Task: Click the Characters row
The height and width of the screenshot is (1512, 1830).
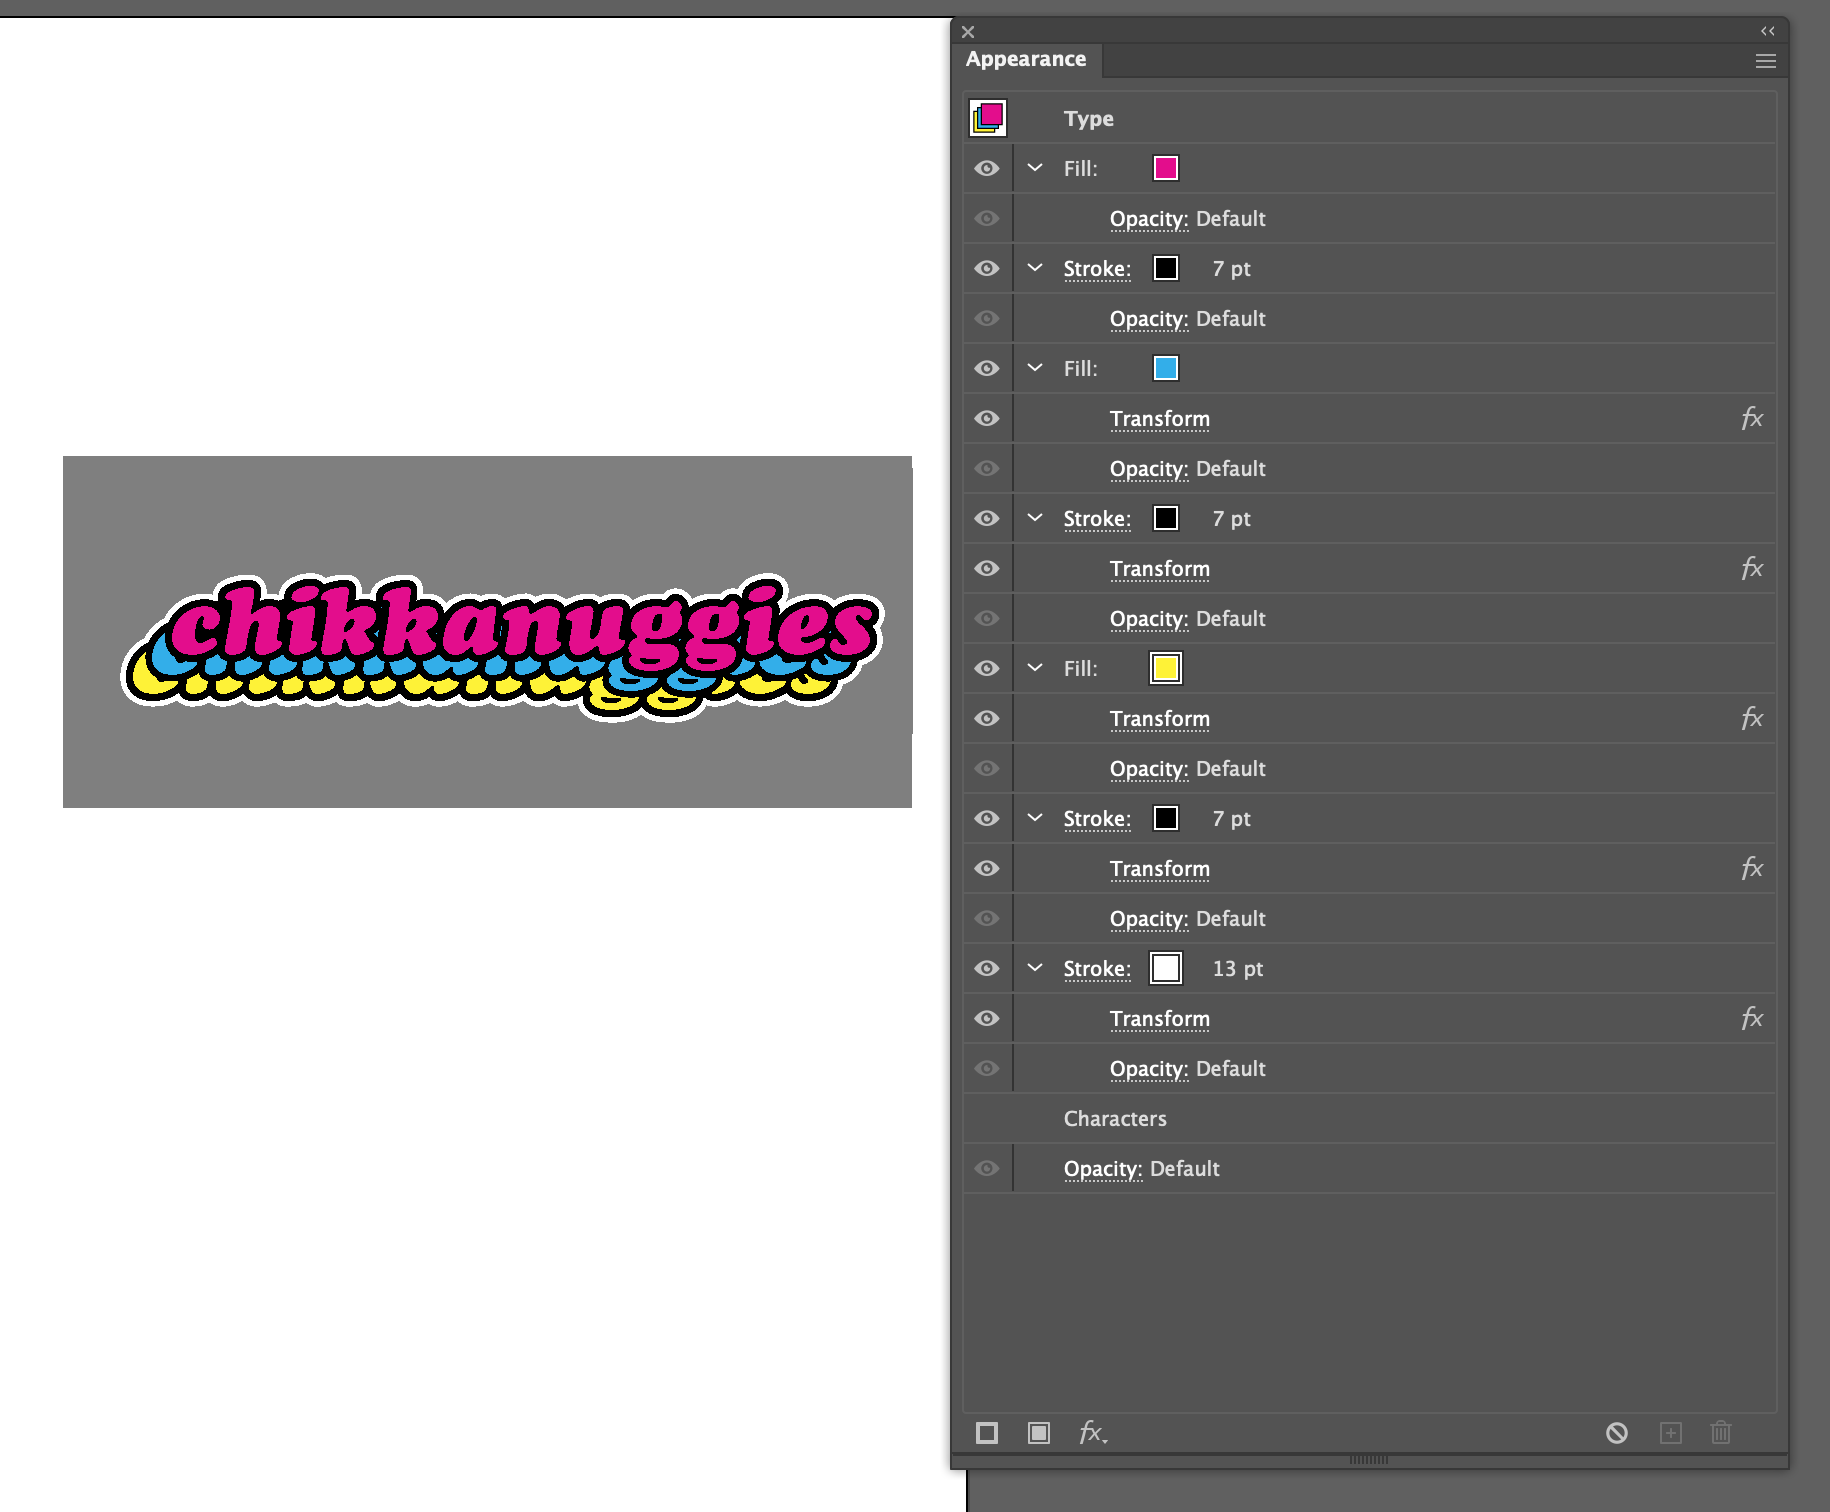Action: [1114, 1118]
